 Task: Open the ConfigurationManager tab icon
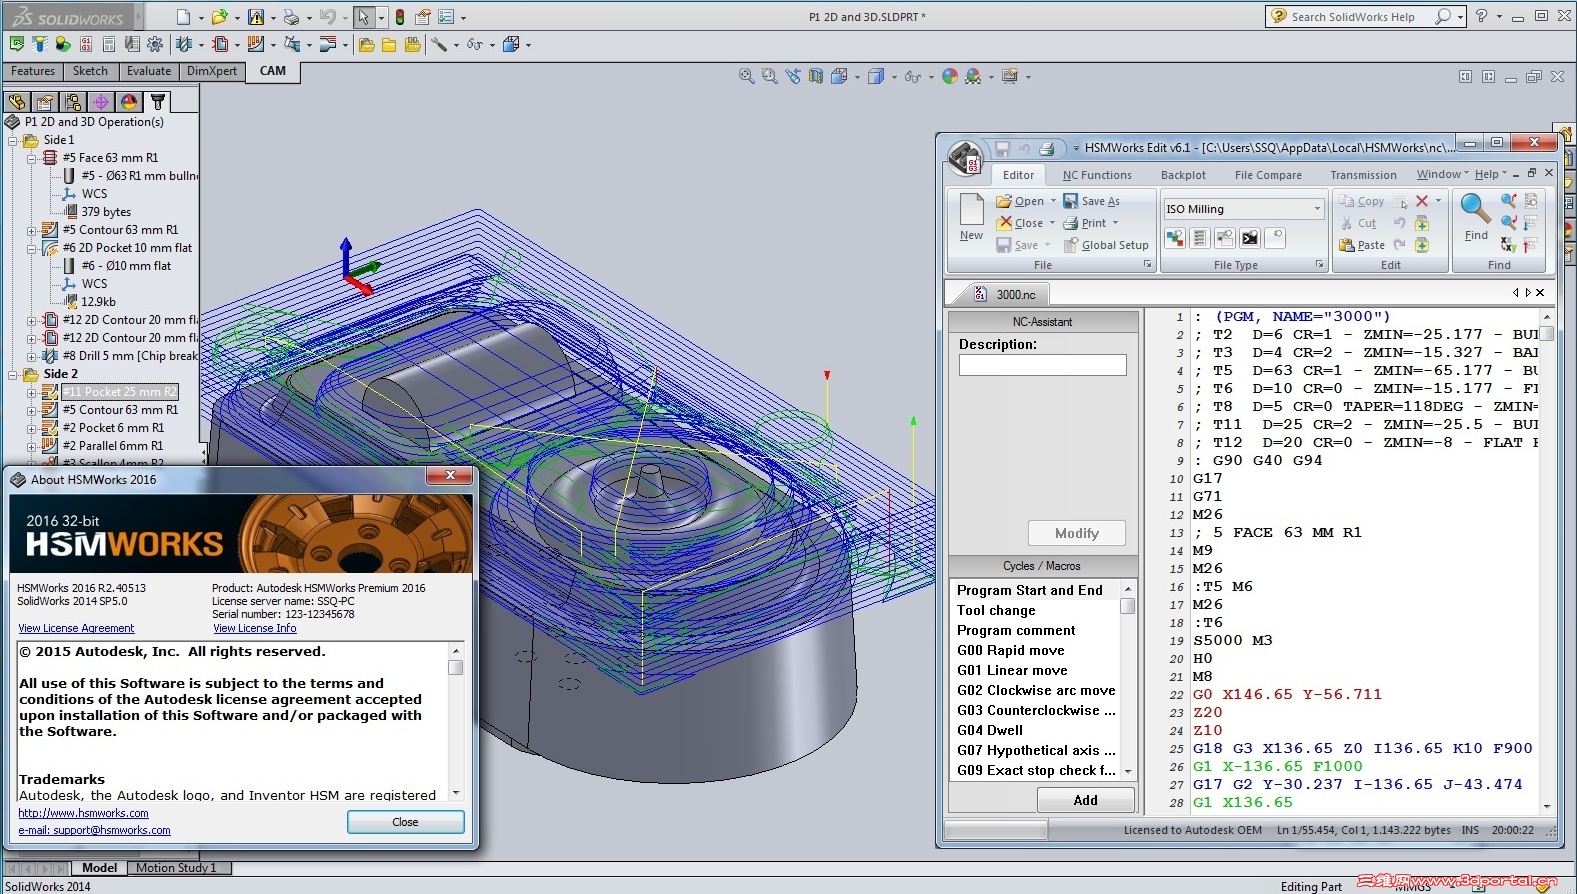pyautogui.click(x=73, y=102)
